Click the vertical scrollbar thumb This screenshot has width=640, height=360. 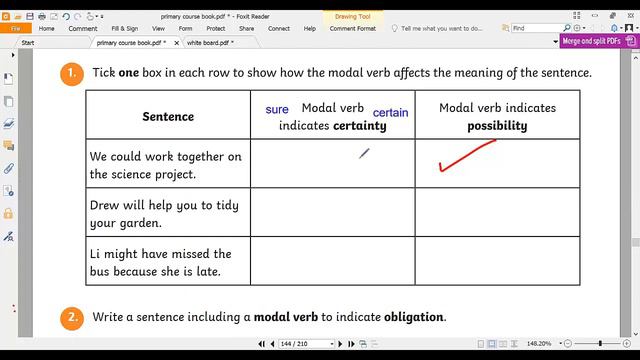click(636, 242)
